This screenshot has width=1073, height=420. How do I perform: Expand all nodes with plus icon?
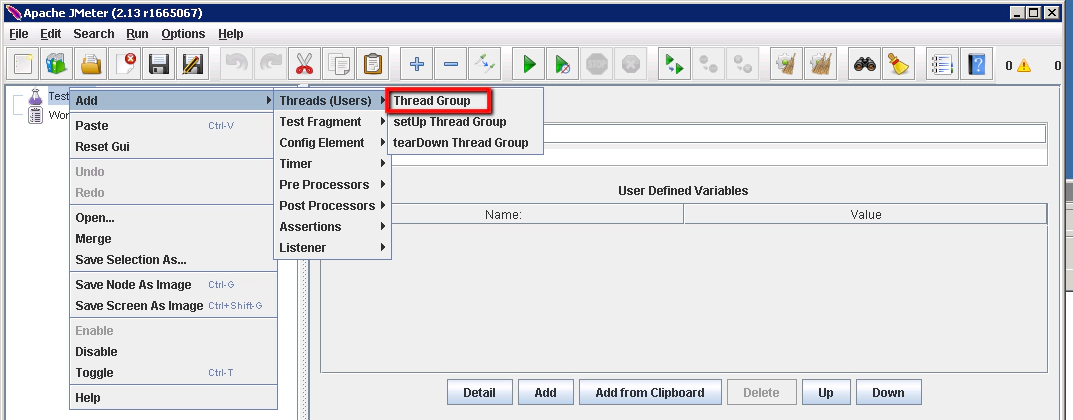click(417, 64)
